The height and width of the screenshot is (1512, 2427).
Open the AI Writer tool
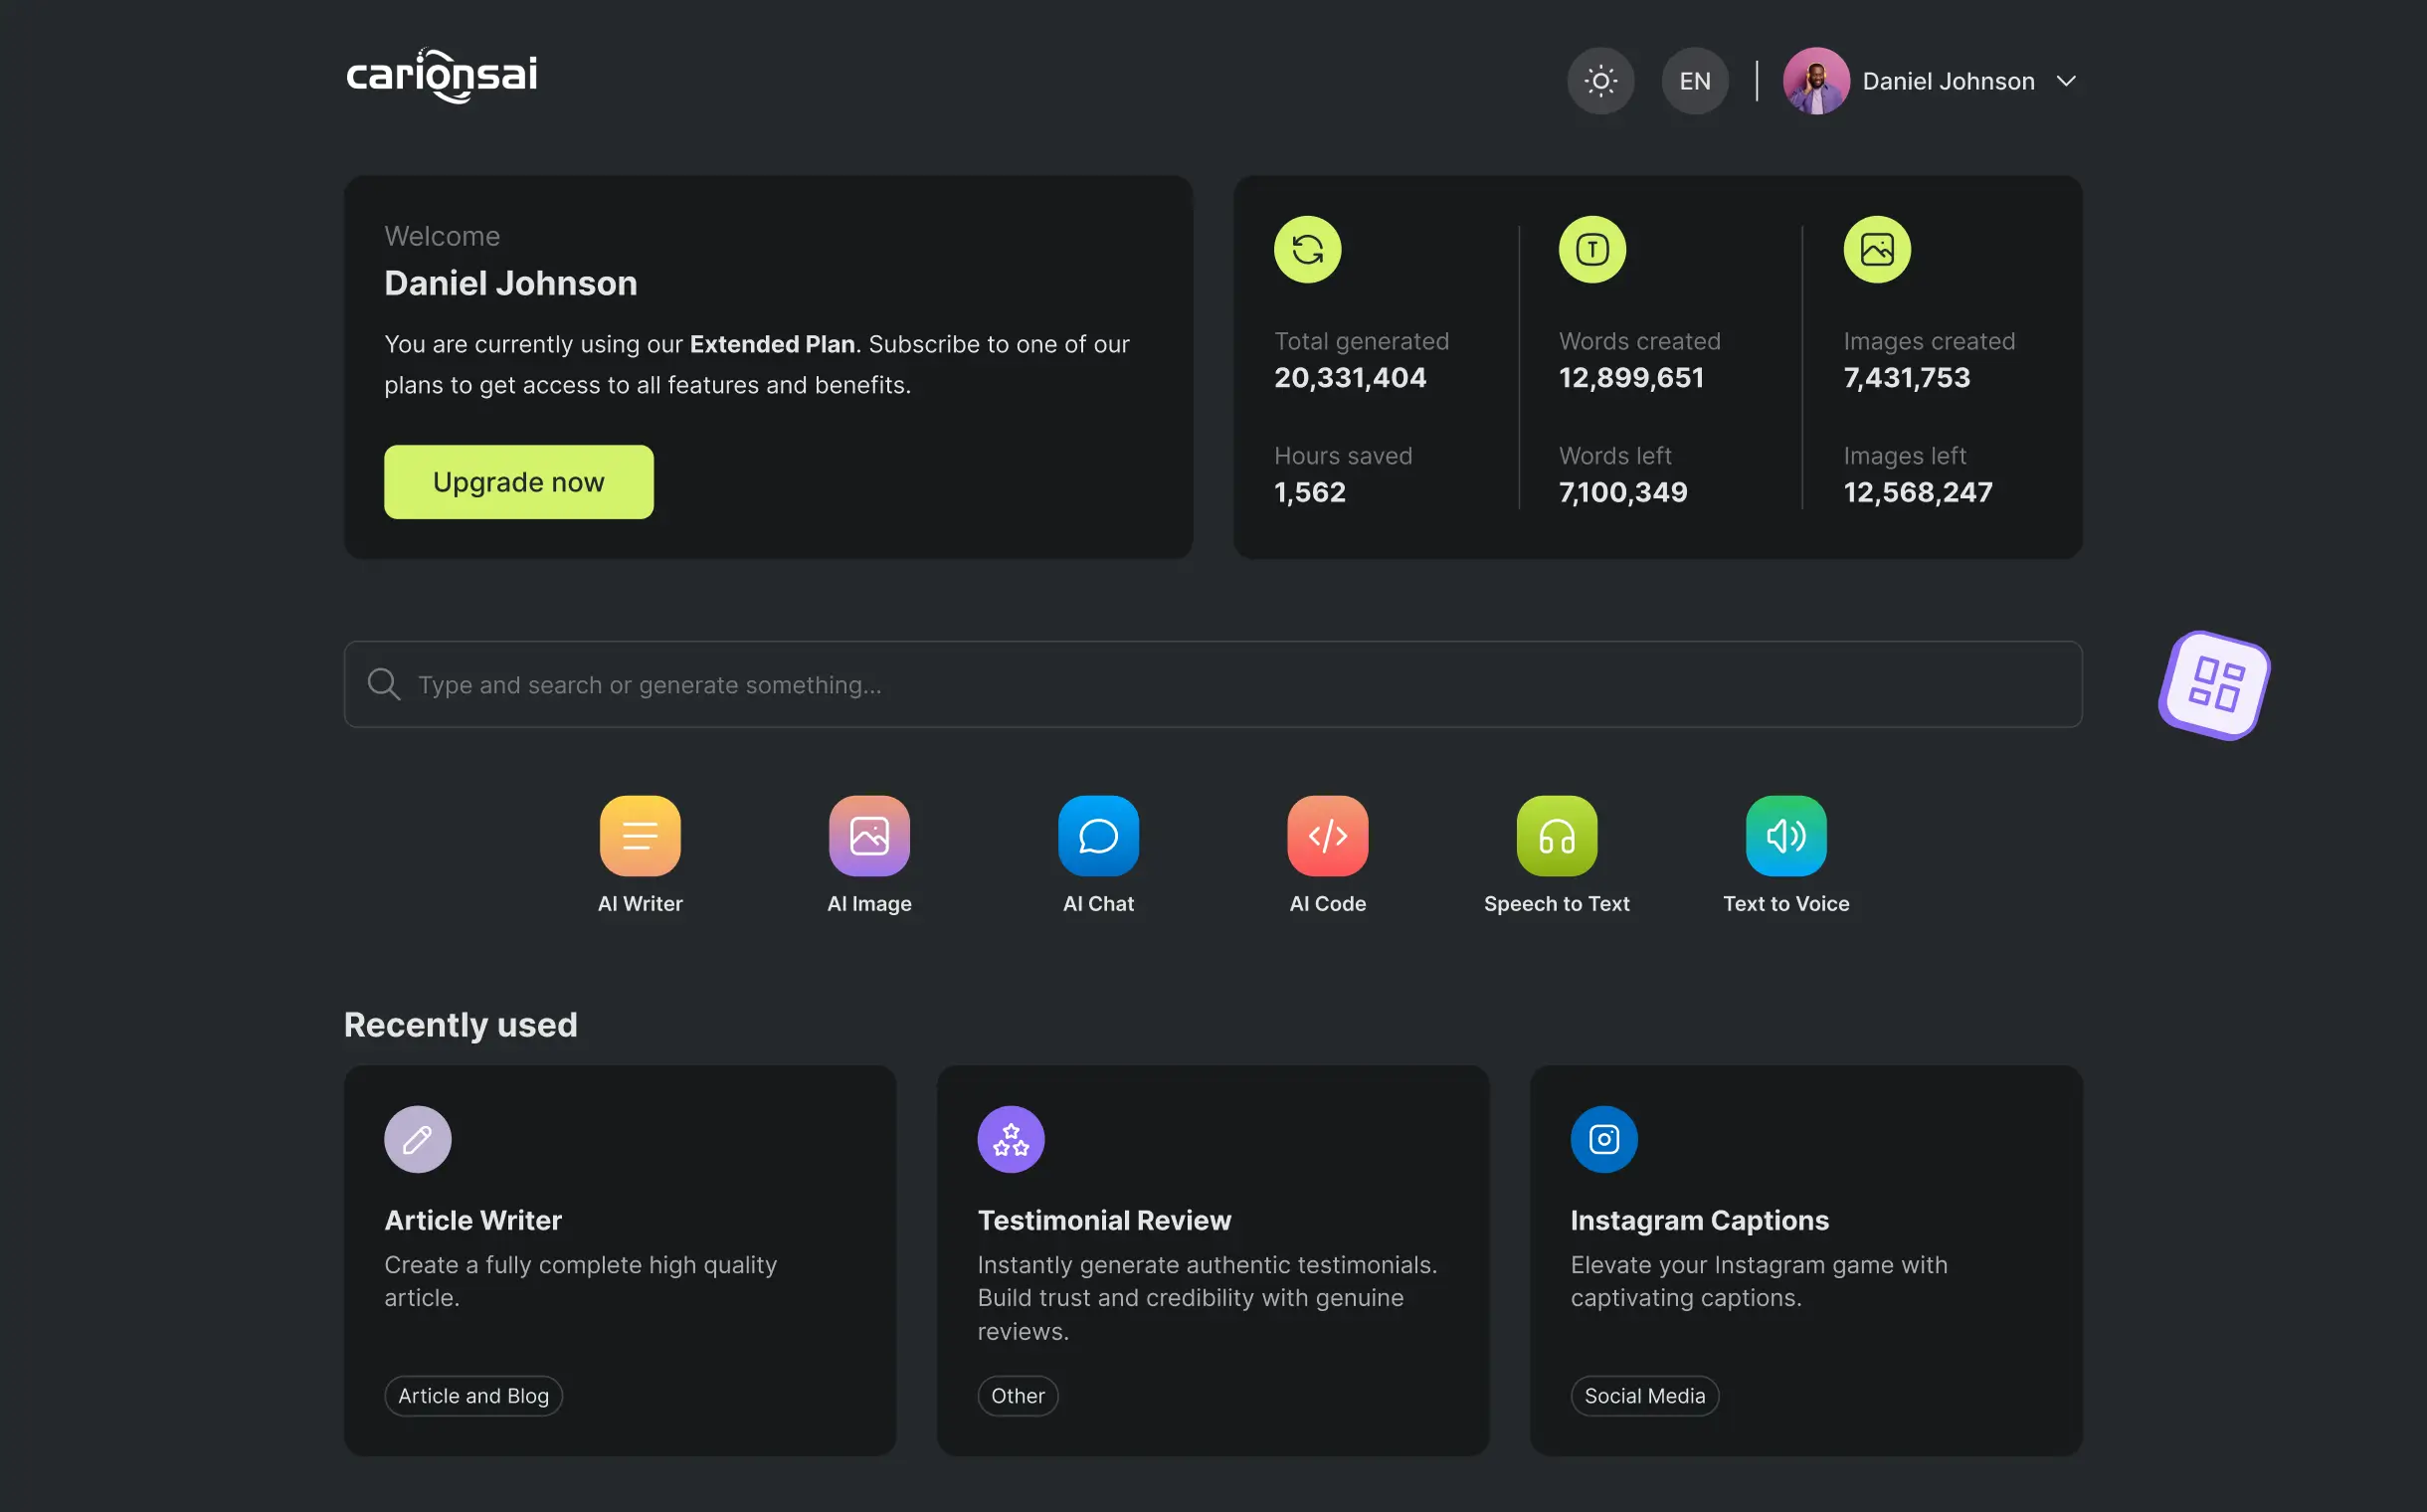click(x=639, y=835)
